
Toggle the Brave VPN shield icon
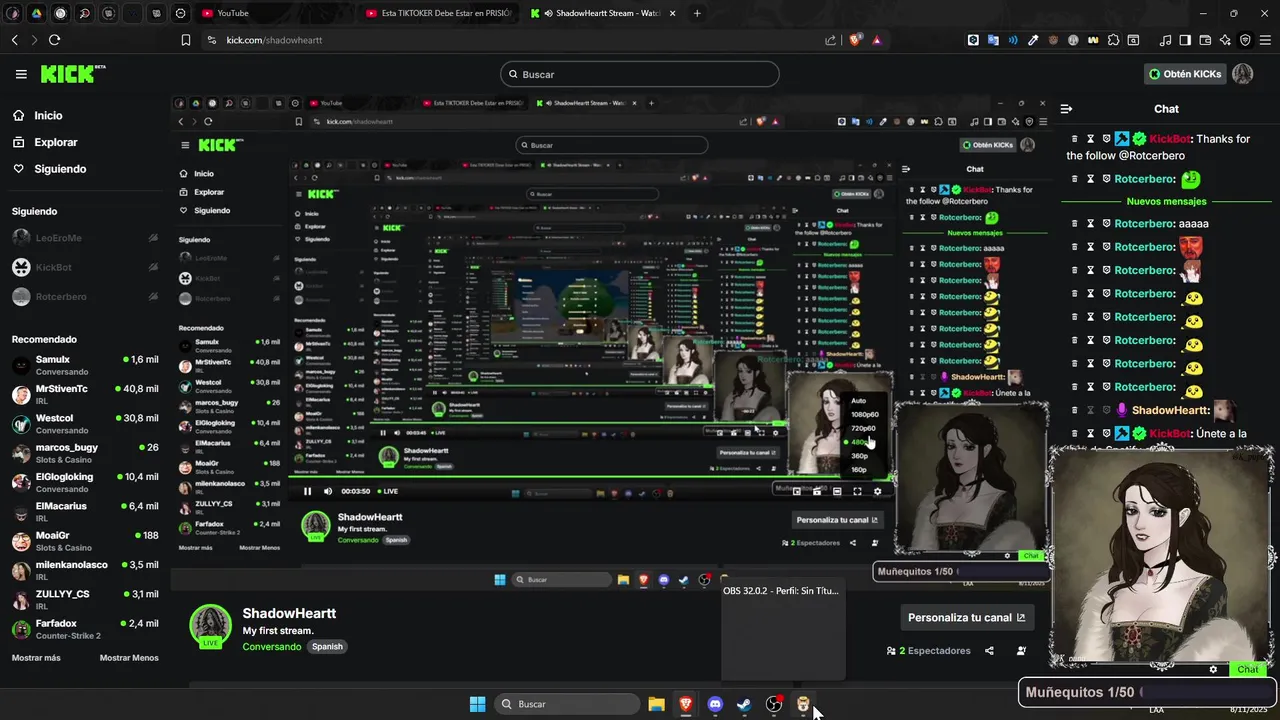pyautogui.click(x=1245, y=40)
